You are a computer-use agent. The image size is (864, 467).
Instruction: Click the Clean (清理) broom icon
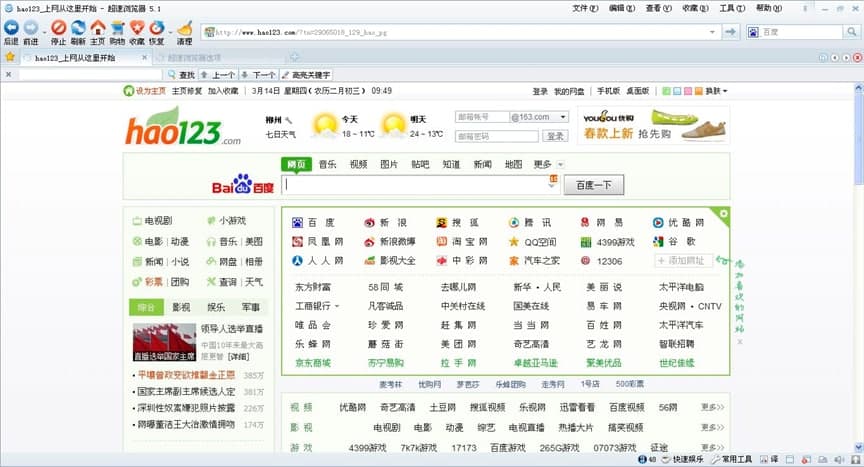tap(184, 28)
